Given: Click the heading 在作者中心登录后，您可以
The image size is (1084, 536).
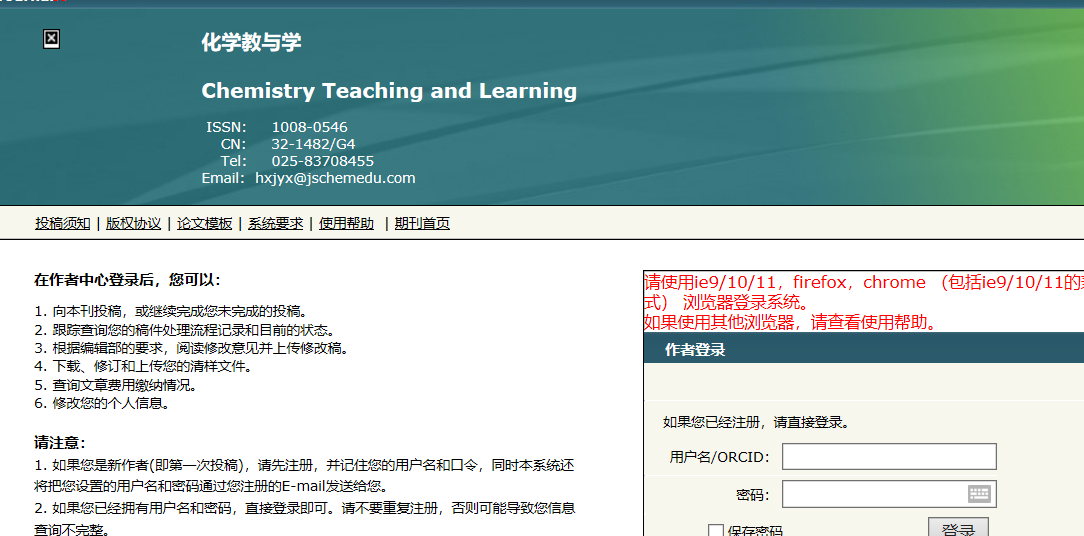Looking at the screenshot, I should [127, 280].
